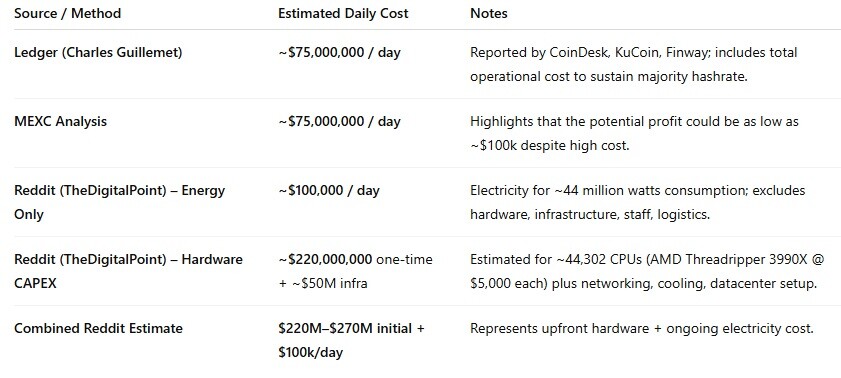Select the MEXC Analysis row label
Screen dimensions: 841x378
pyautogui.click(x=61, y=121)
